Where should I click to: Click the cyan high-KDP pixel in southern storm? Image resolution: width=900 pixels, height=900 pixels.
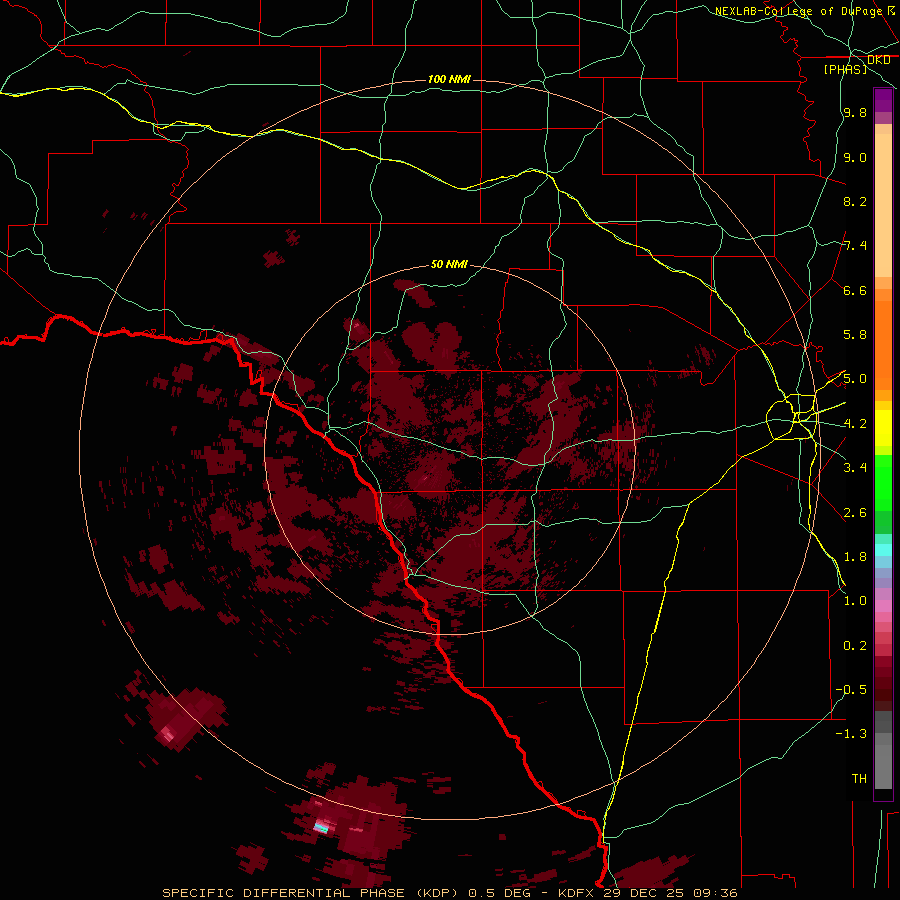click(321, 828)
